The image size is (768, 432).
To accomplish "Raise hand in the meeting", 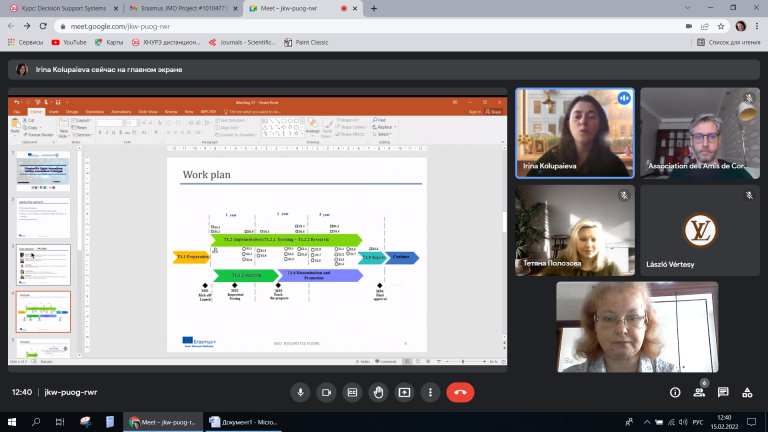I will click(378, 392).
